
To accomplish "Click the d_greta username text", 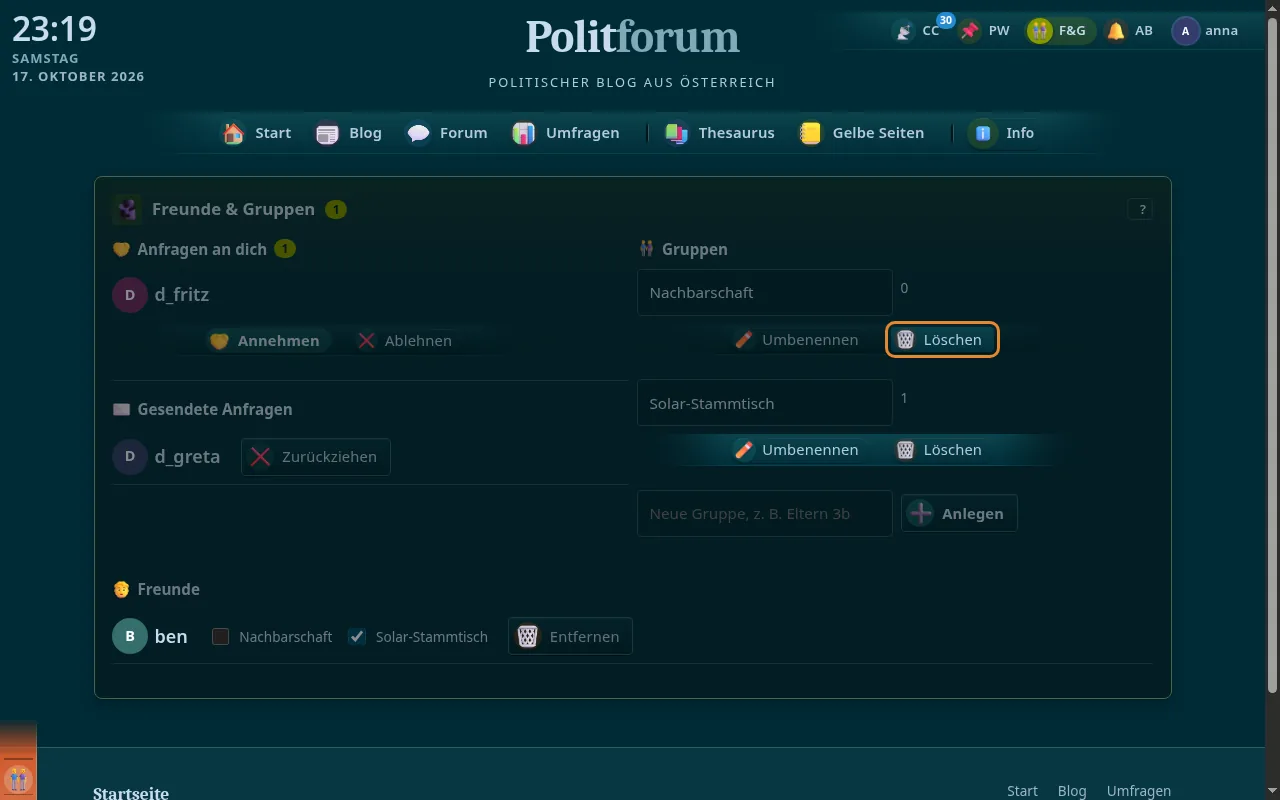I will [x=188, y=457].
